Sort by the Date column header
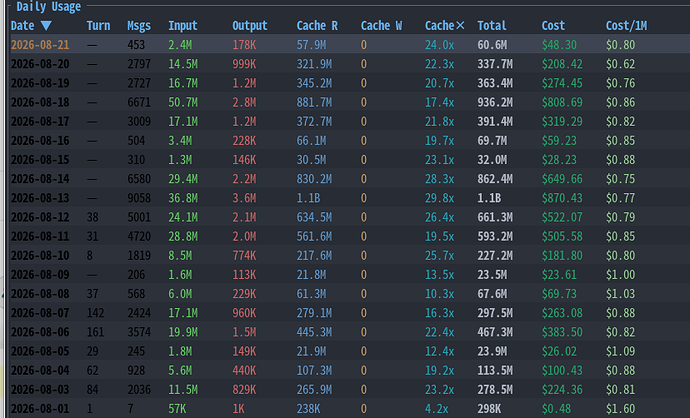Viewport: 690px width, 418px height. [22, 26]
